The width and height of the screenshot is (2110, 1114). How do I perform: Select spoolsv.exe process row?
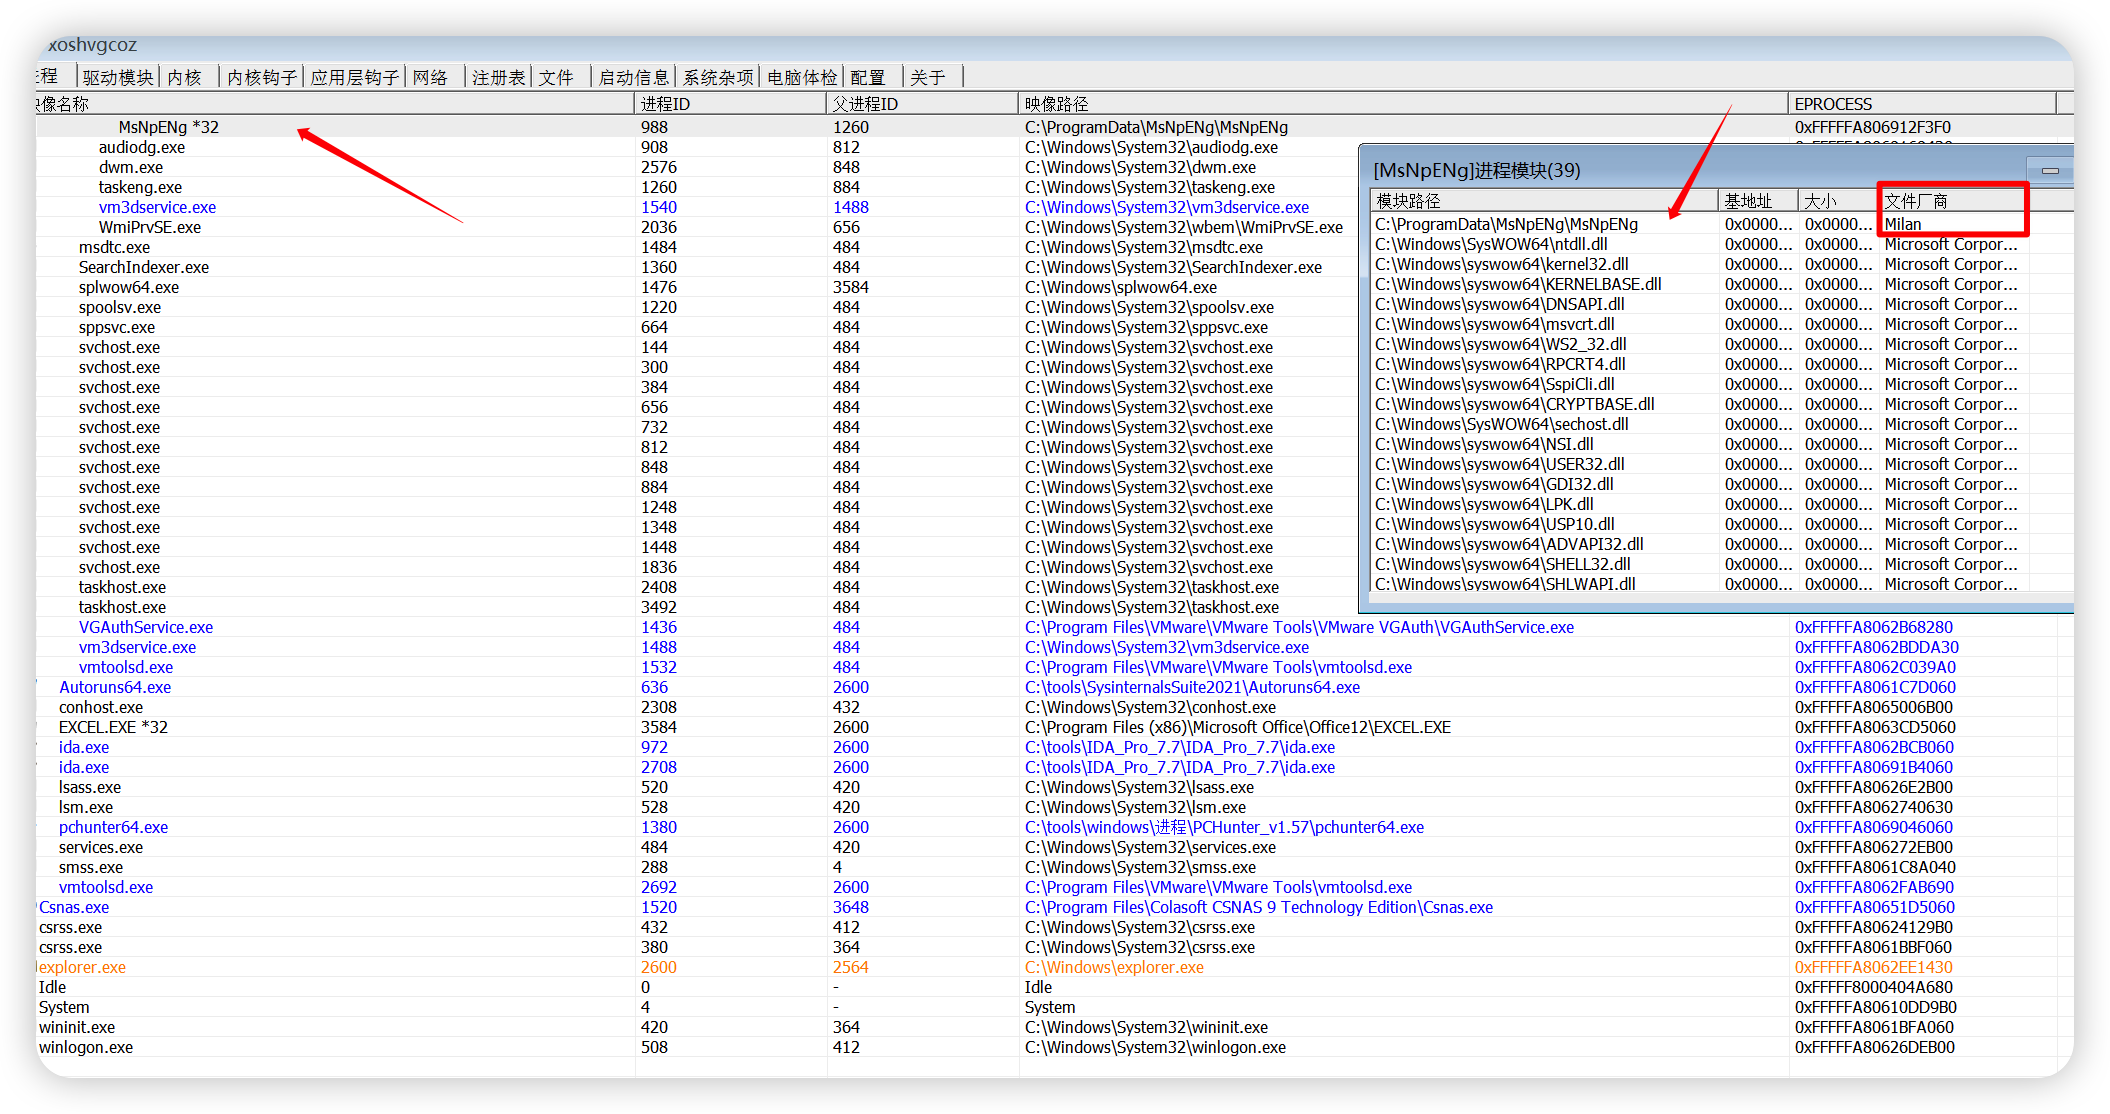pyautogui.click(x=119, y=307)
